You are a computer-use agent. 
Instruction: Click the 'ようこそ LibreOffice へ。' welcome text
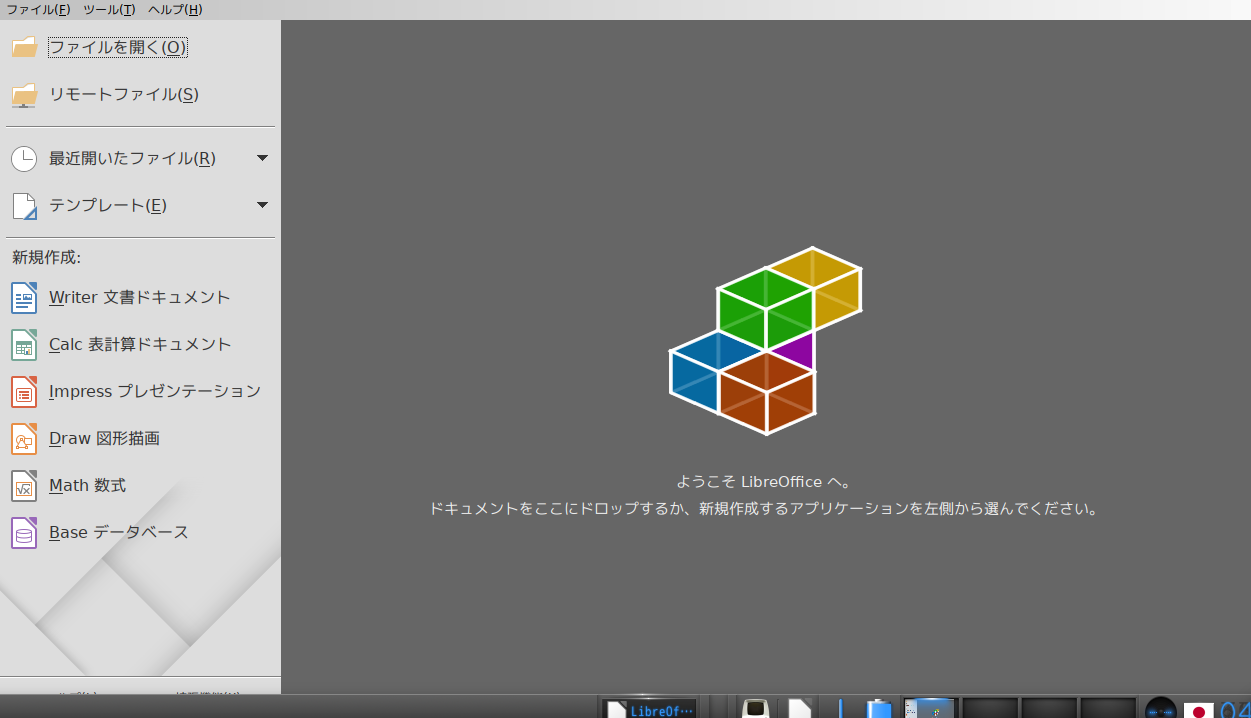764,482
